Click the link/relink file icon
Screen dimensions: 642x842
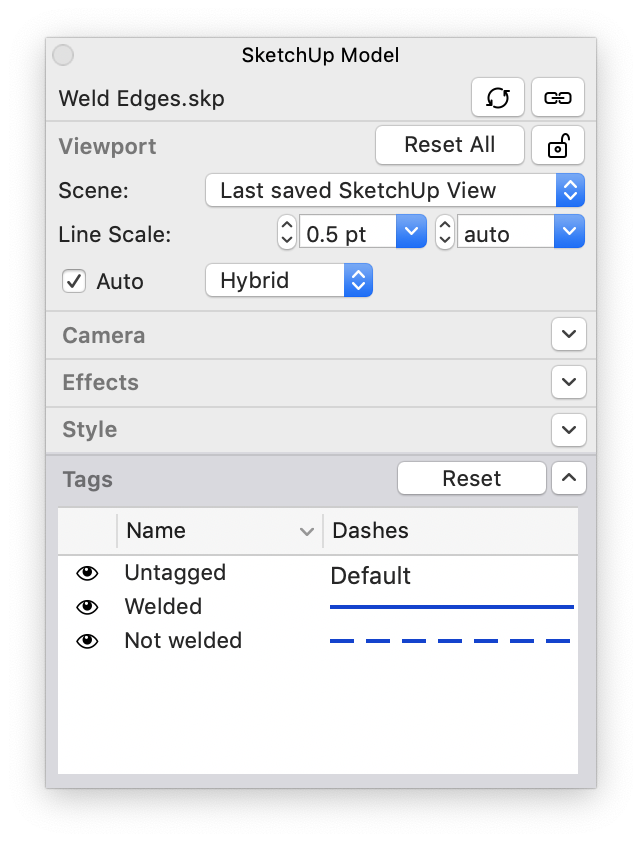tap(557, 98)
